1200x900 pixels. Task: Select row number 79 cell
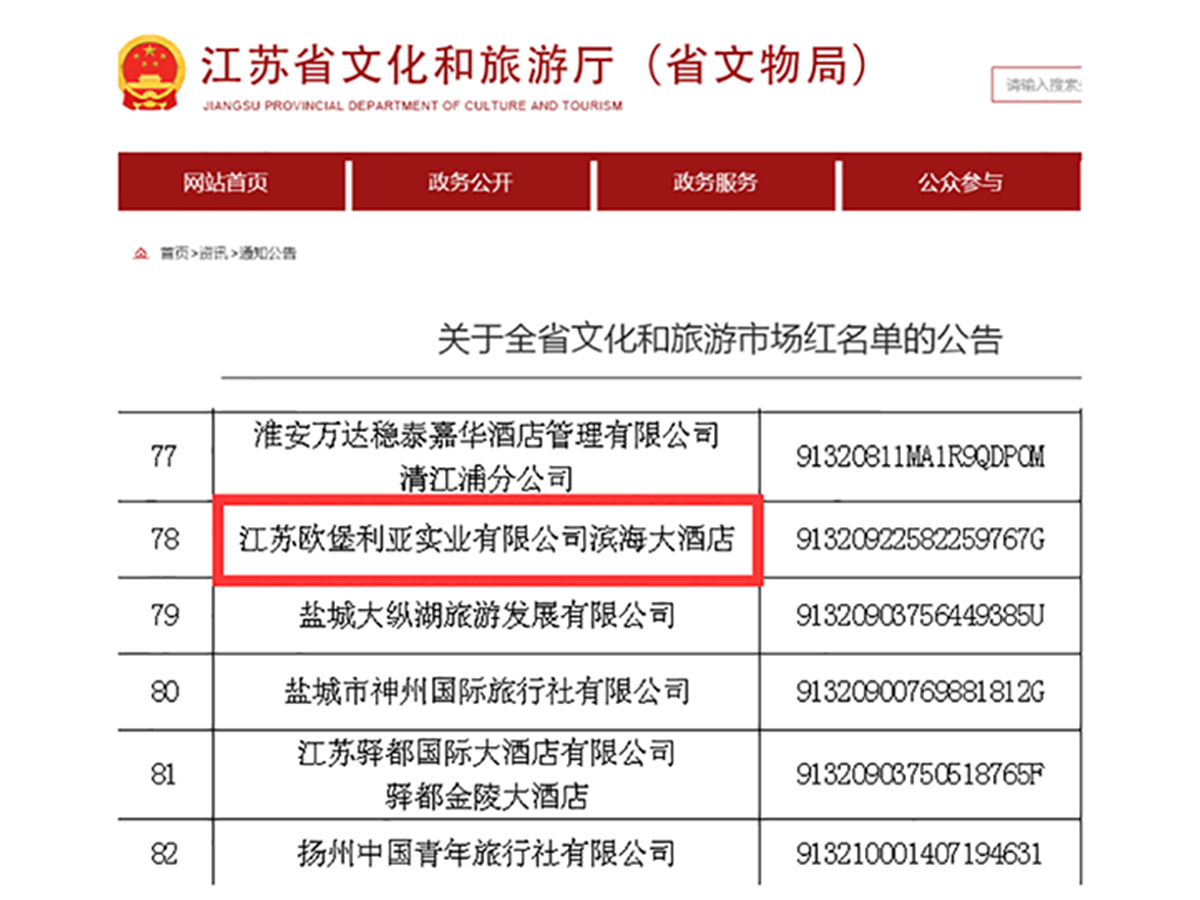[165, 616]
